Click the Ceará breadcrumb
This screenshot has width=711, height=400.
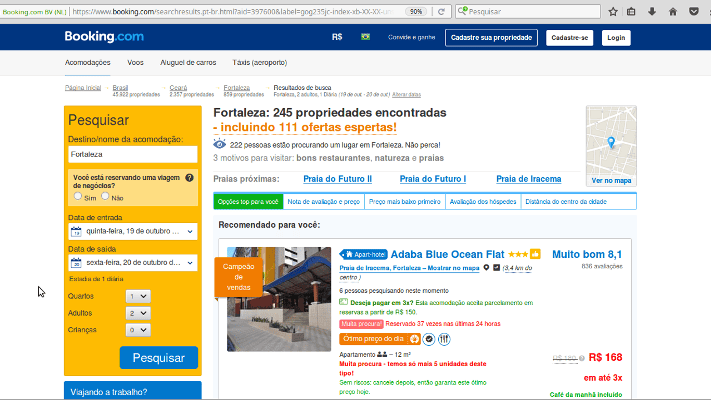tap(178, 88)
